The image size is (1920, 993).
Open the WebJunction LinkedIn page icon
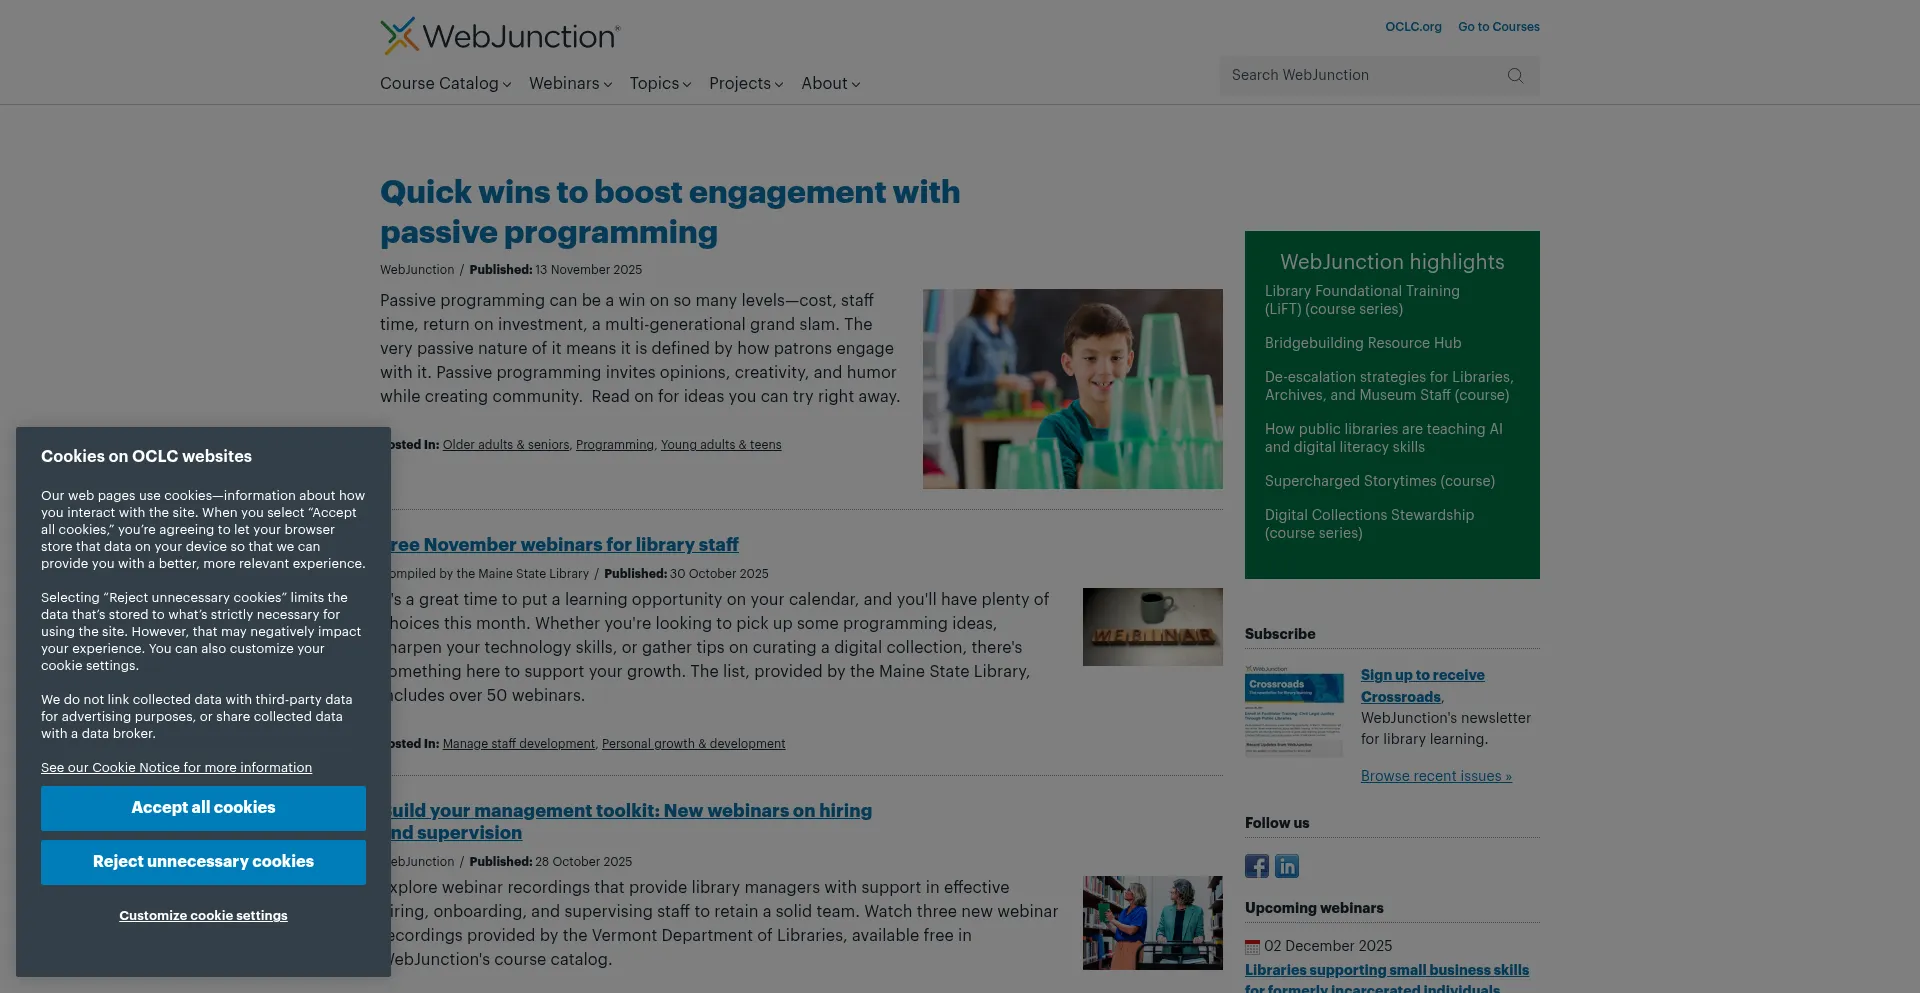(1287, 866)
